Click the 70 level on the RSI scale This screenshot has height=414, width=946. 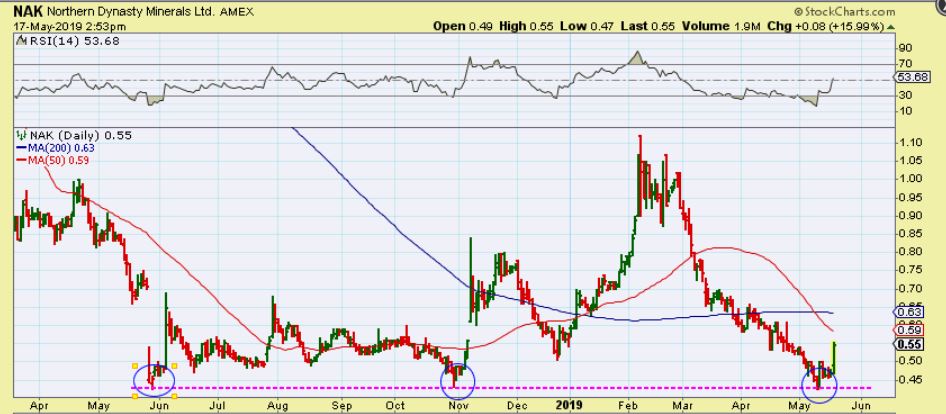[x=904, y=63]
